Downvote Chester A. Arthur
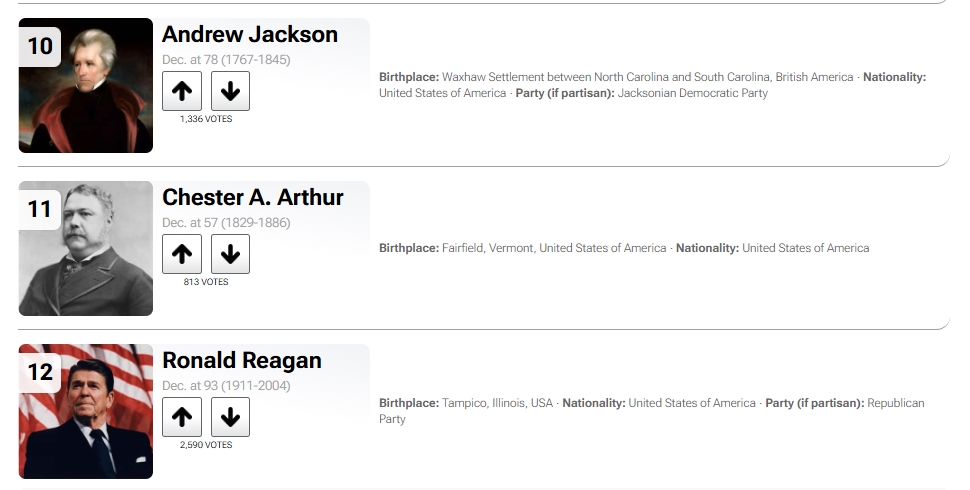 pos(230,254)
